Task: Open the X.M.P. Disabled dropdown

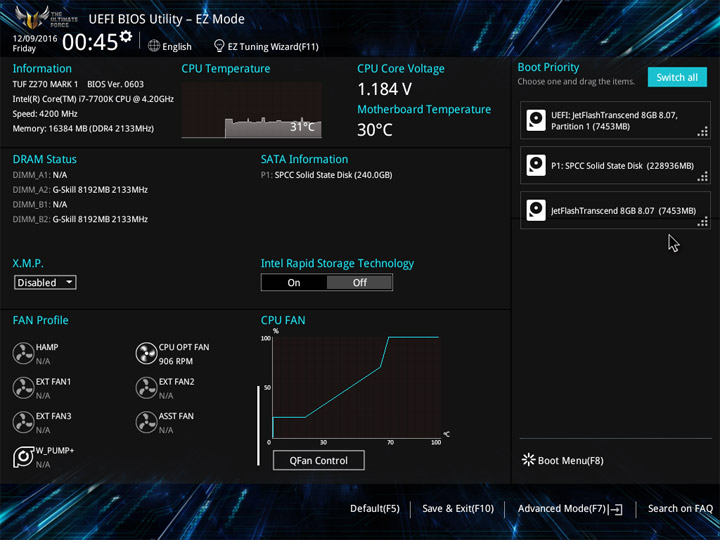Action: click(x=45, y=282)
